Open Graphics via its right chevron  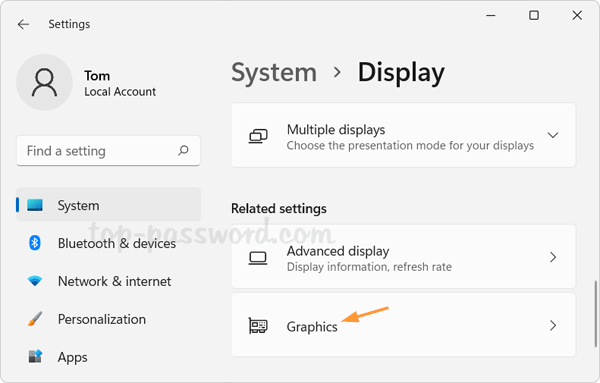(x=553, y=326)
